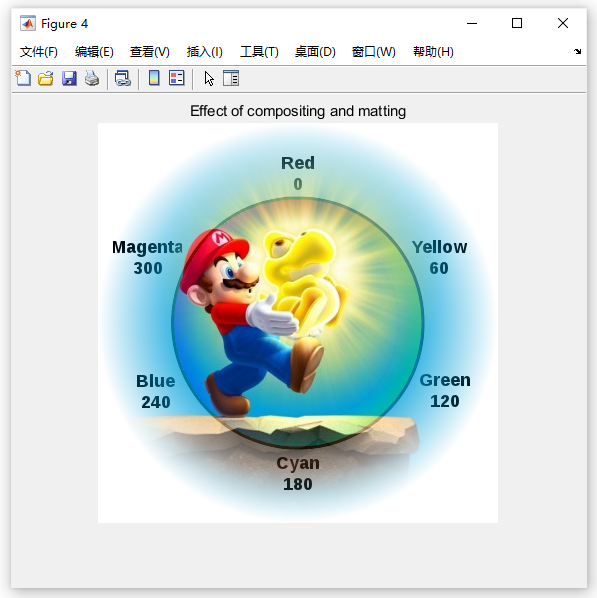
Task: Open the Property Inspector icon
Action: tap(231, 78)
